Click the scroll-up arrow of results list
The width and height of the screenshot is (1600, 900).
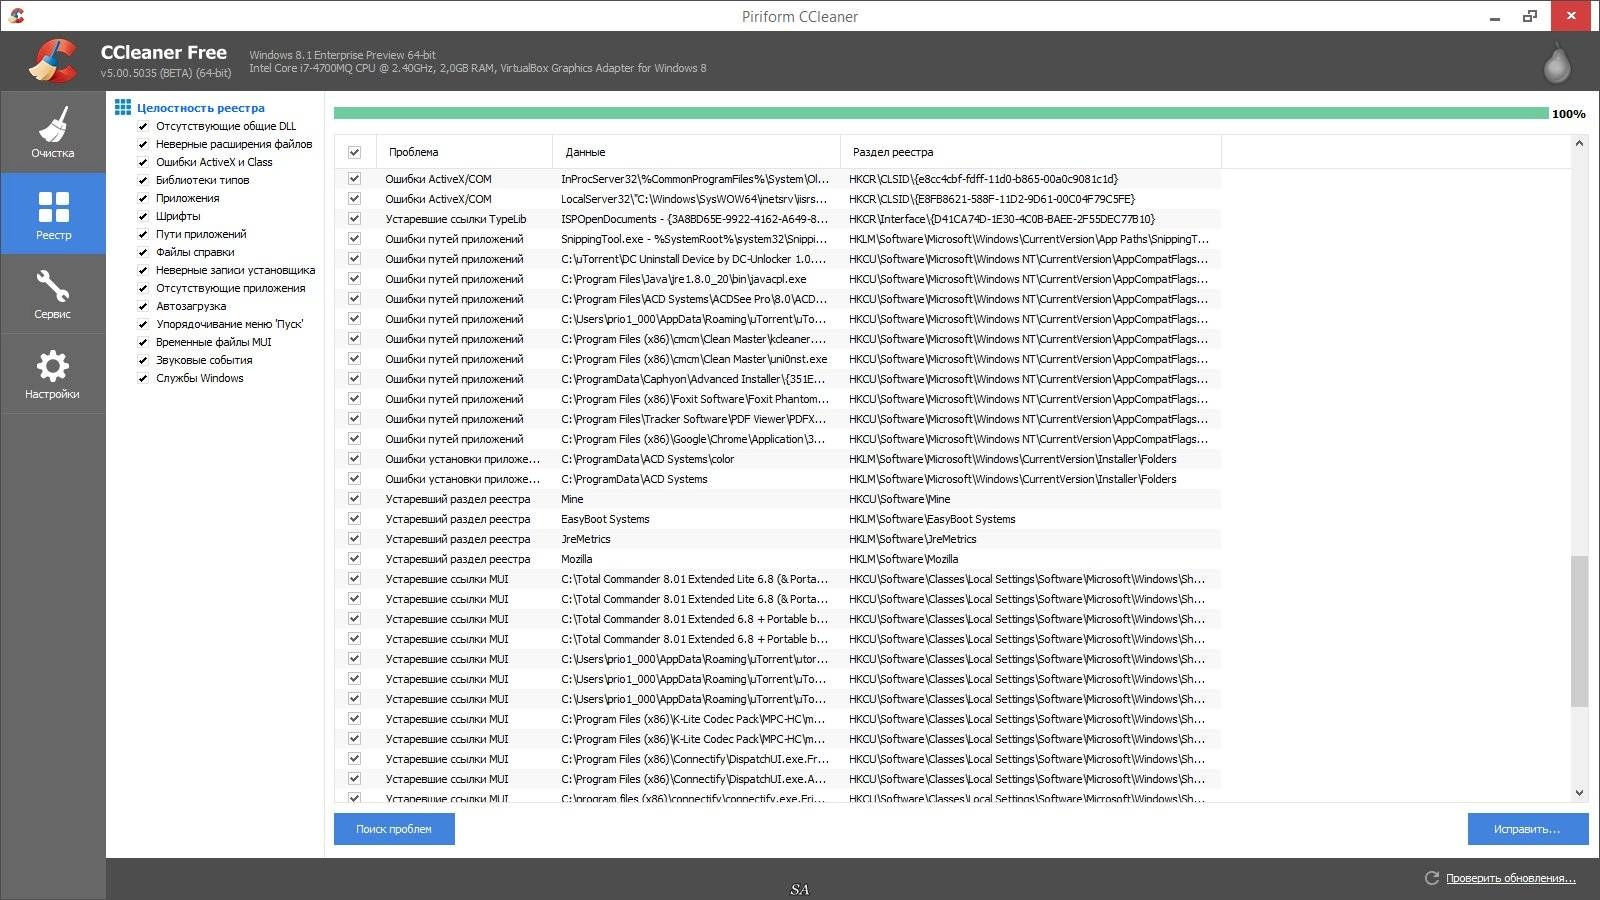tap(1579, 144)
